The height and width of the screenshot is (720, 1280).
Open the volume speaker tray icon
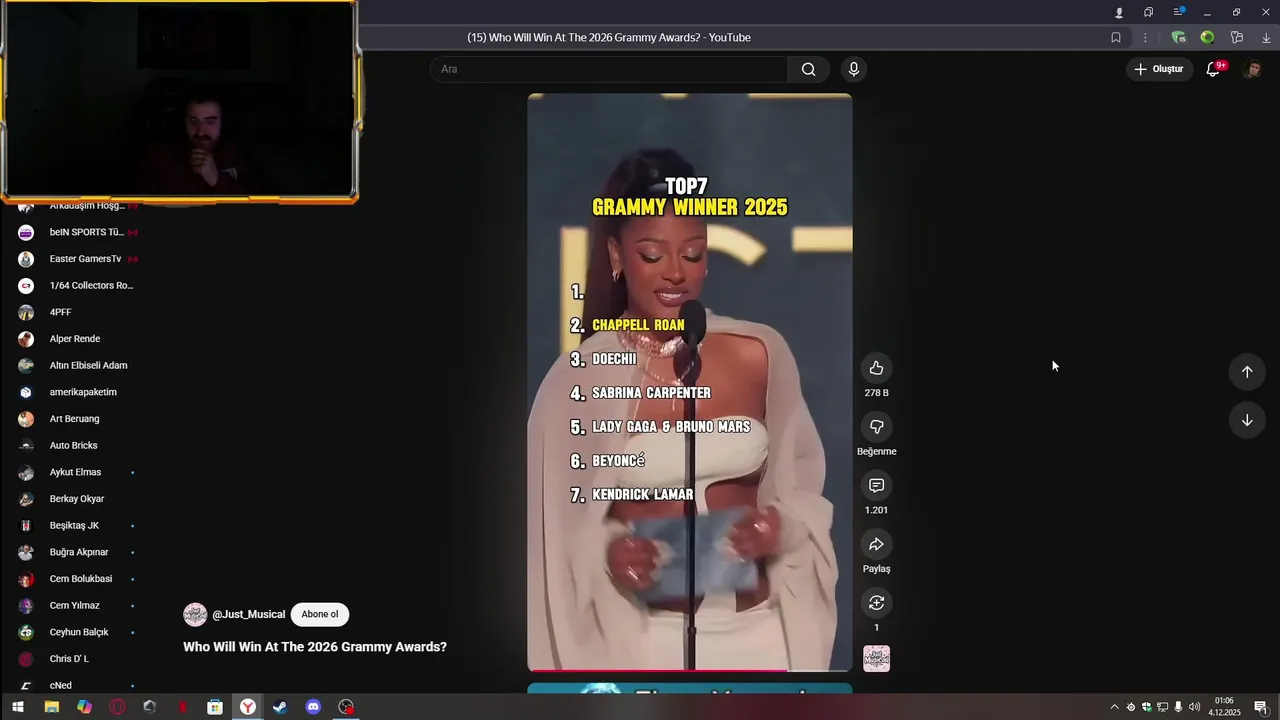point(1194,707)
